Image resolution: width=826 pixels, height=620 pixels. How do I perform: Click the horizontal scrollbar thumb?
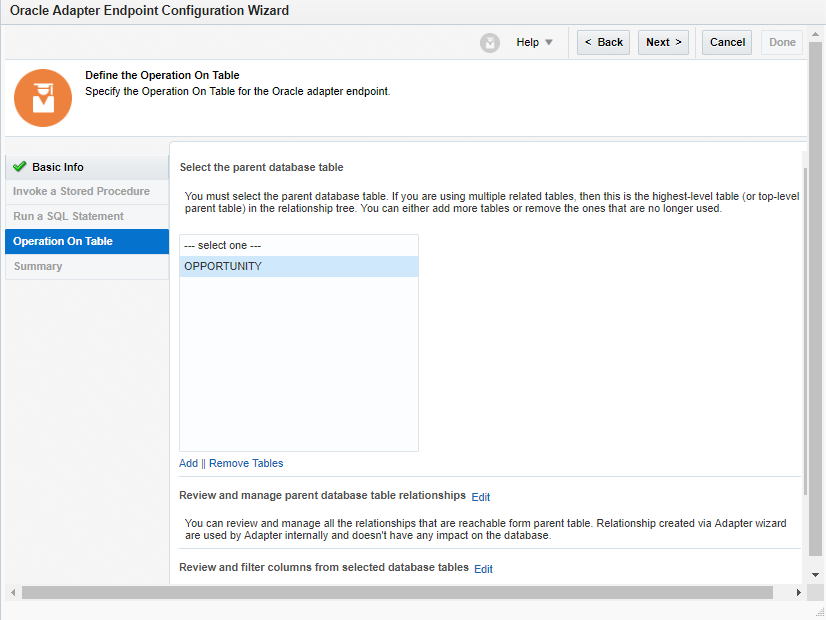pos(397,593)
